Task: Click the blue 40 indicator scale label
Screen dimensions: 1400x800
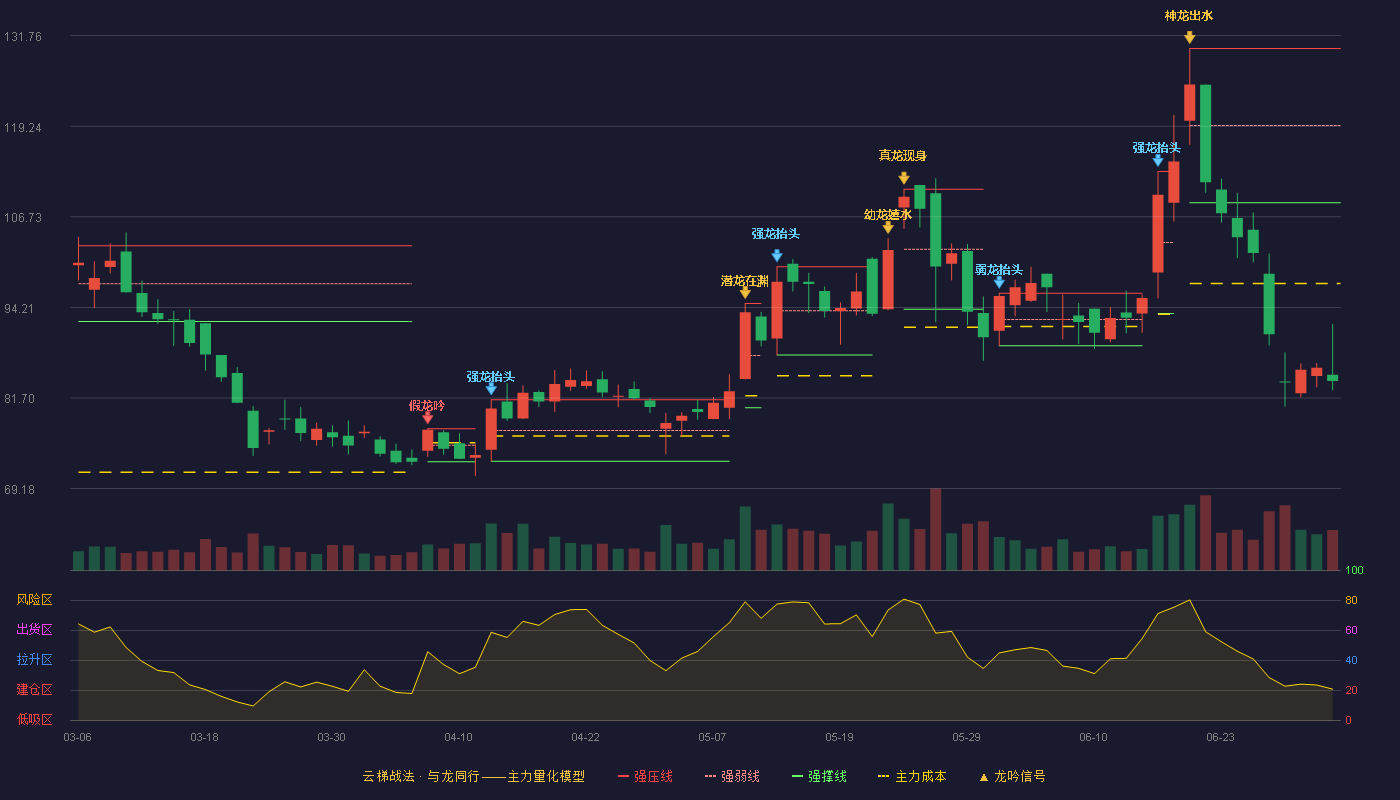Action: [1350, 660]
